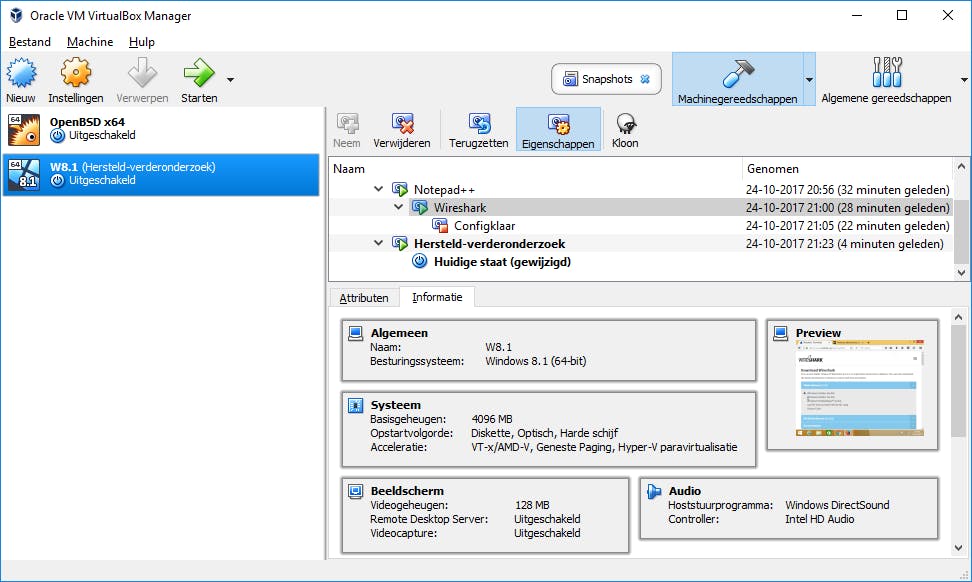Click the Notepad++ snapshot icon
This screenshot has width=972, height=582.
(400, 190)
